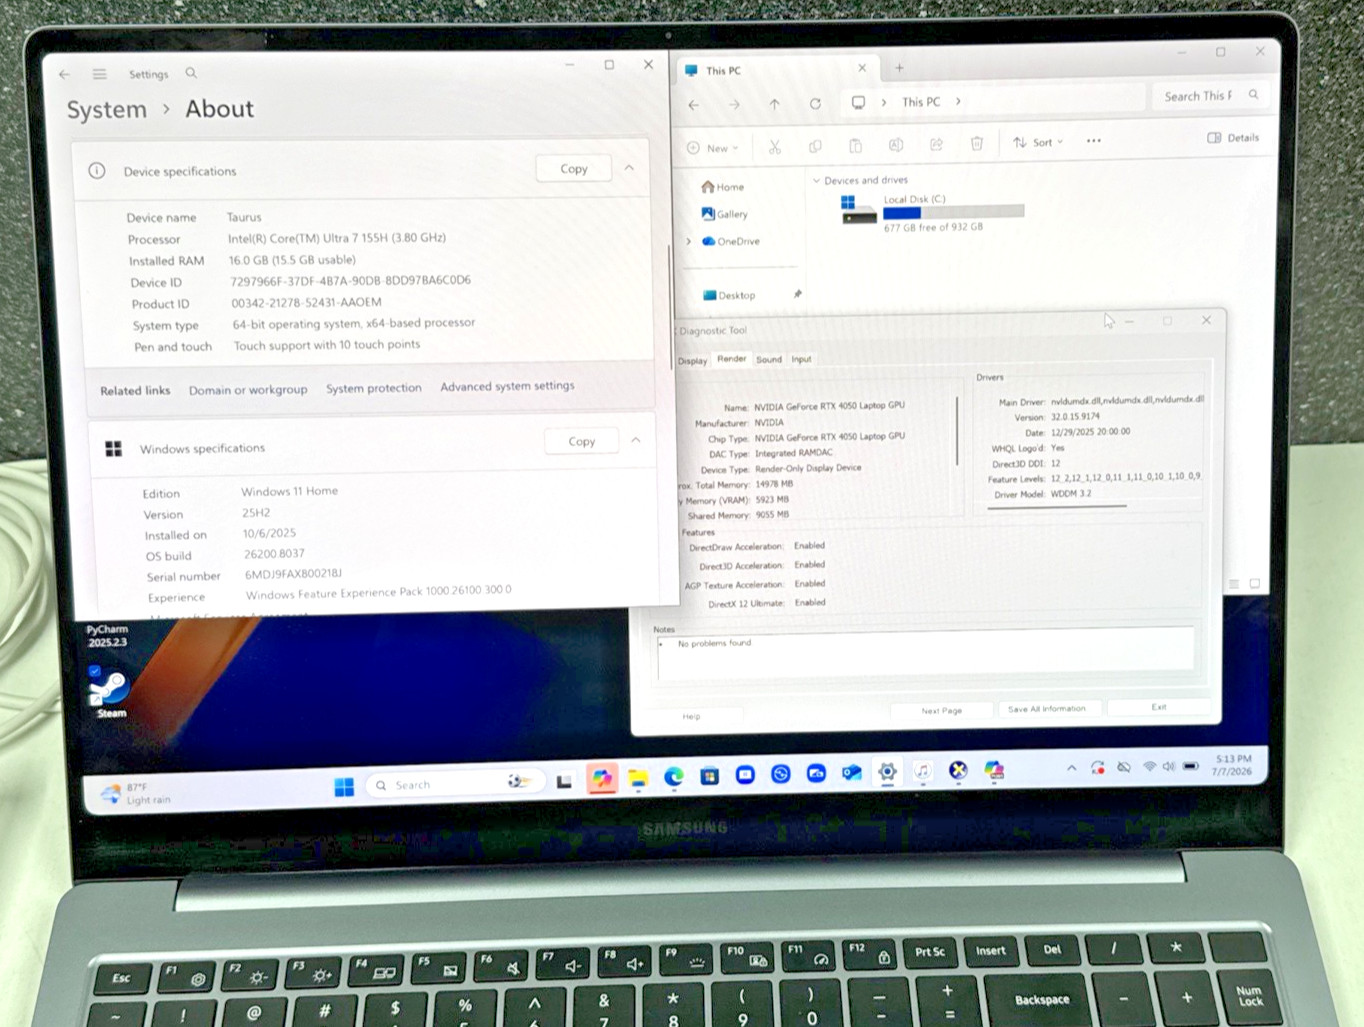Close the This PC tab

pyautogui.click(x=862, y=68)
